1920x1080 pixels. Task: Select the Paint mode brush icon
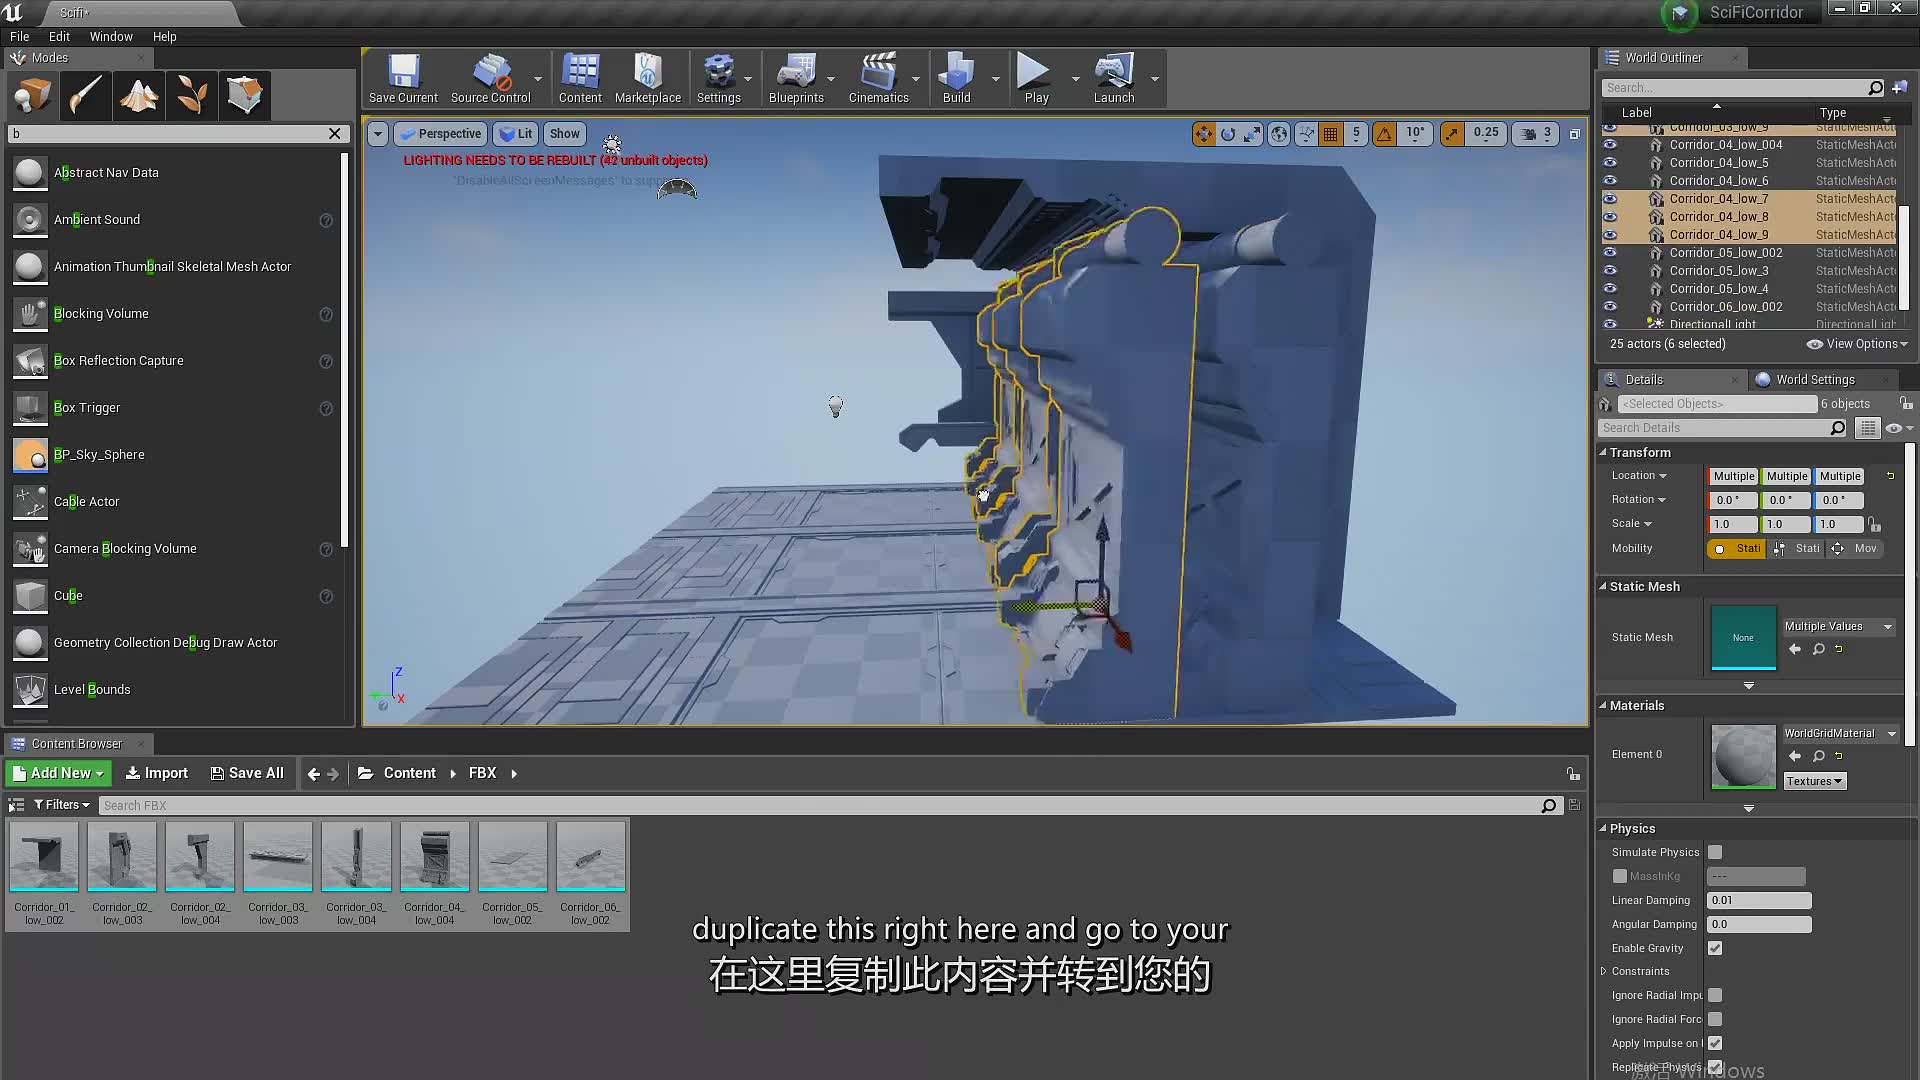(86, 96)
